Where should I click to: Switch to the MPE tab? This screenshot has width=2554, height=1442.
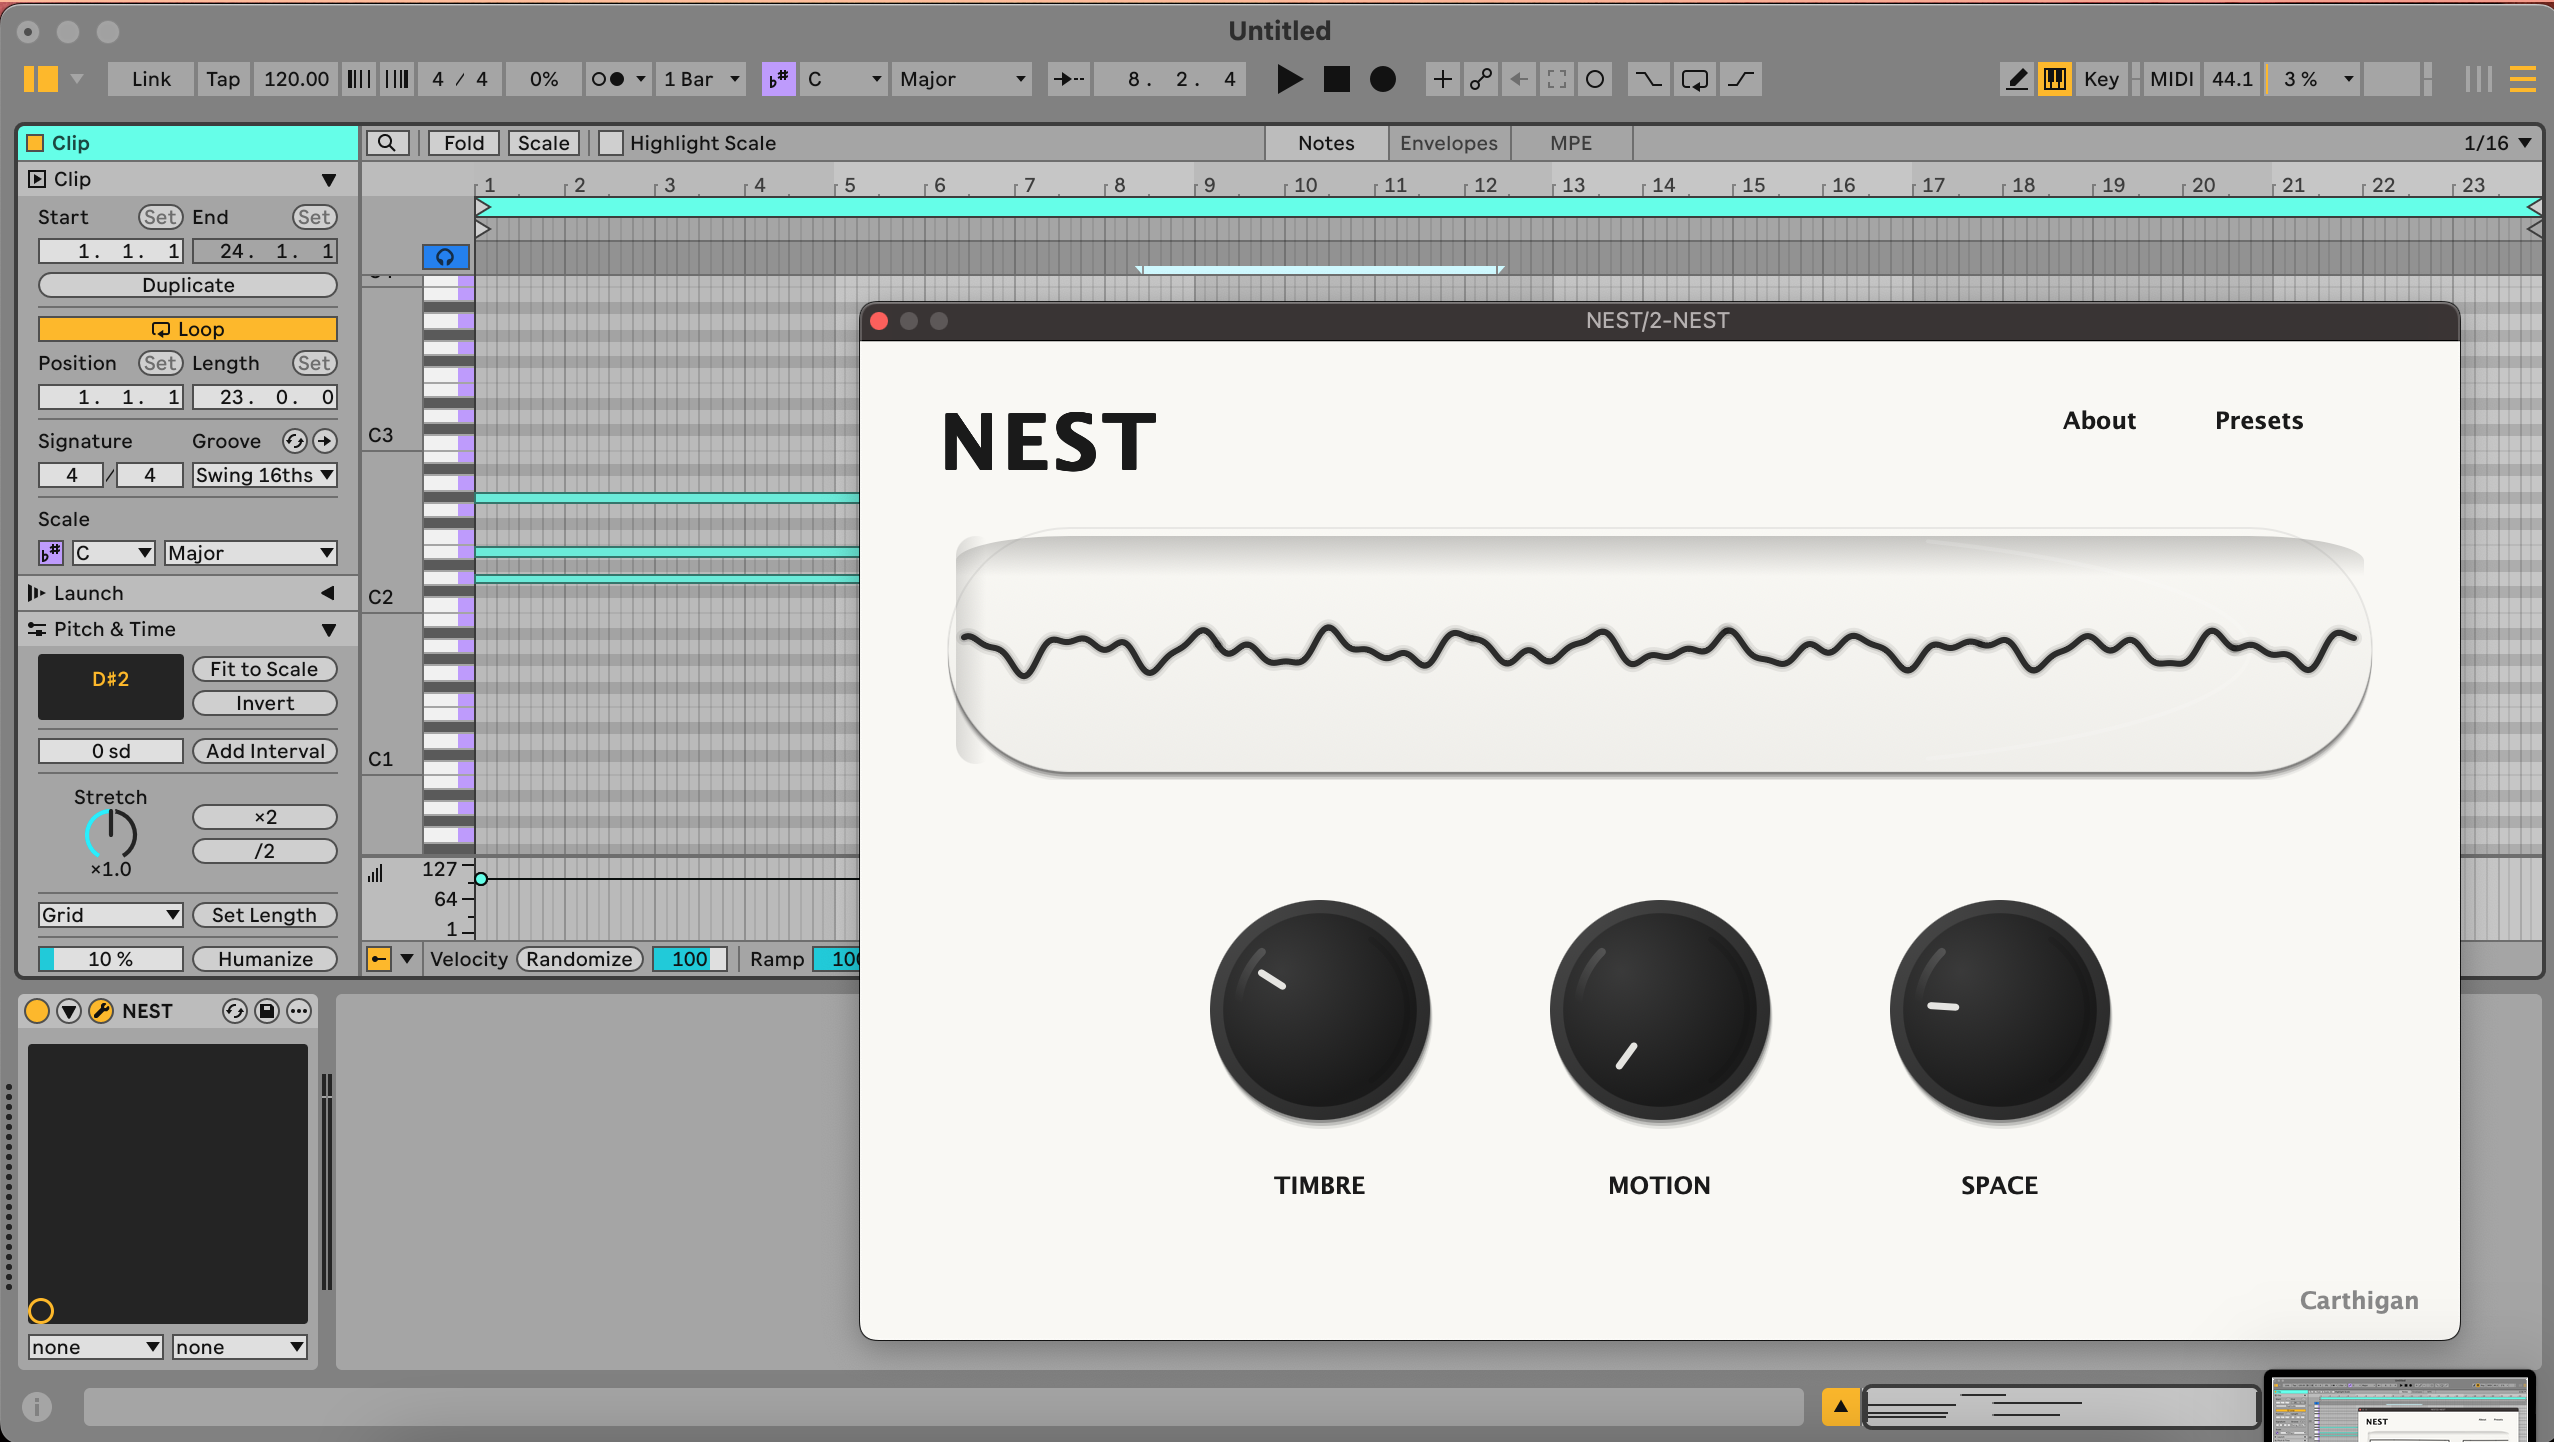click(1571, 143)
